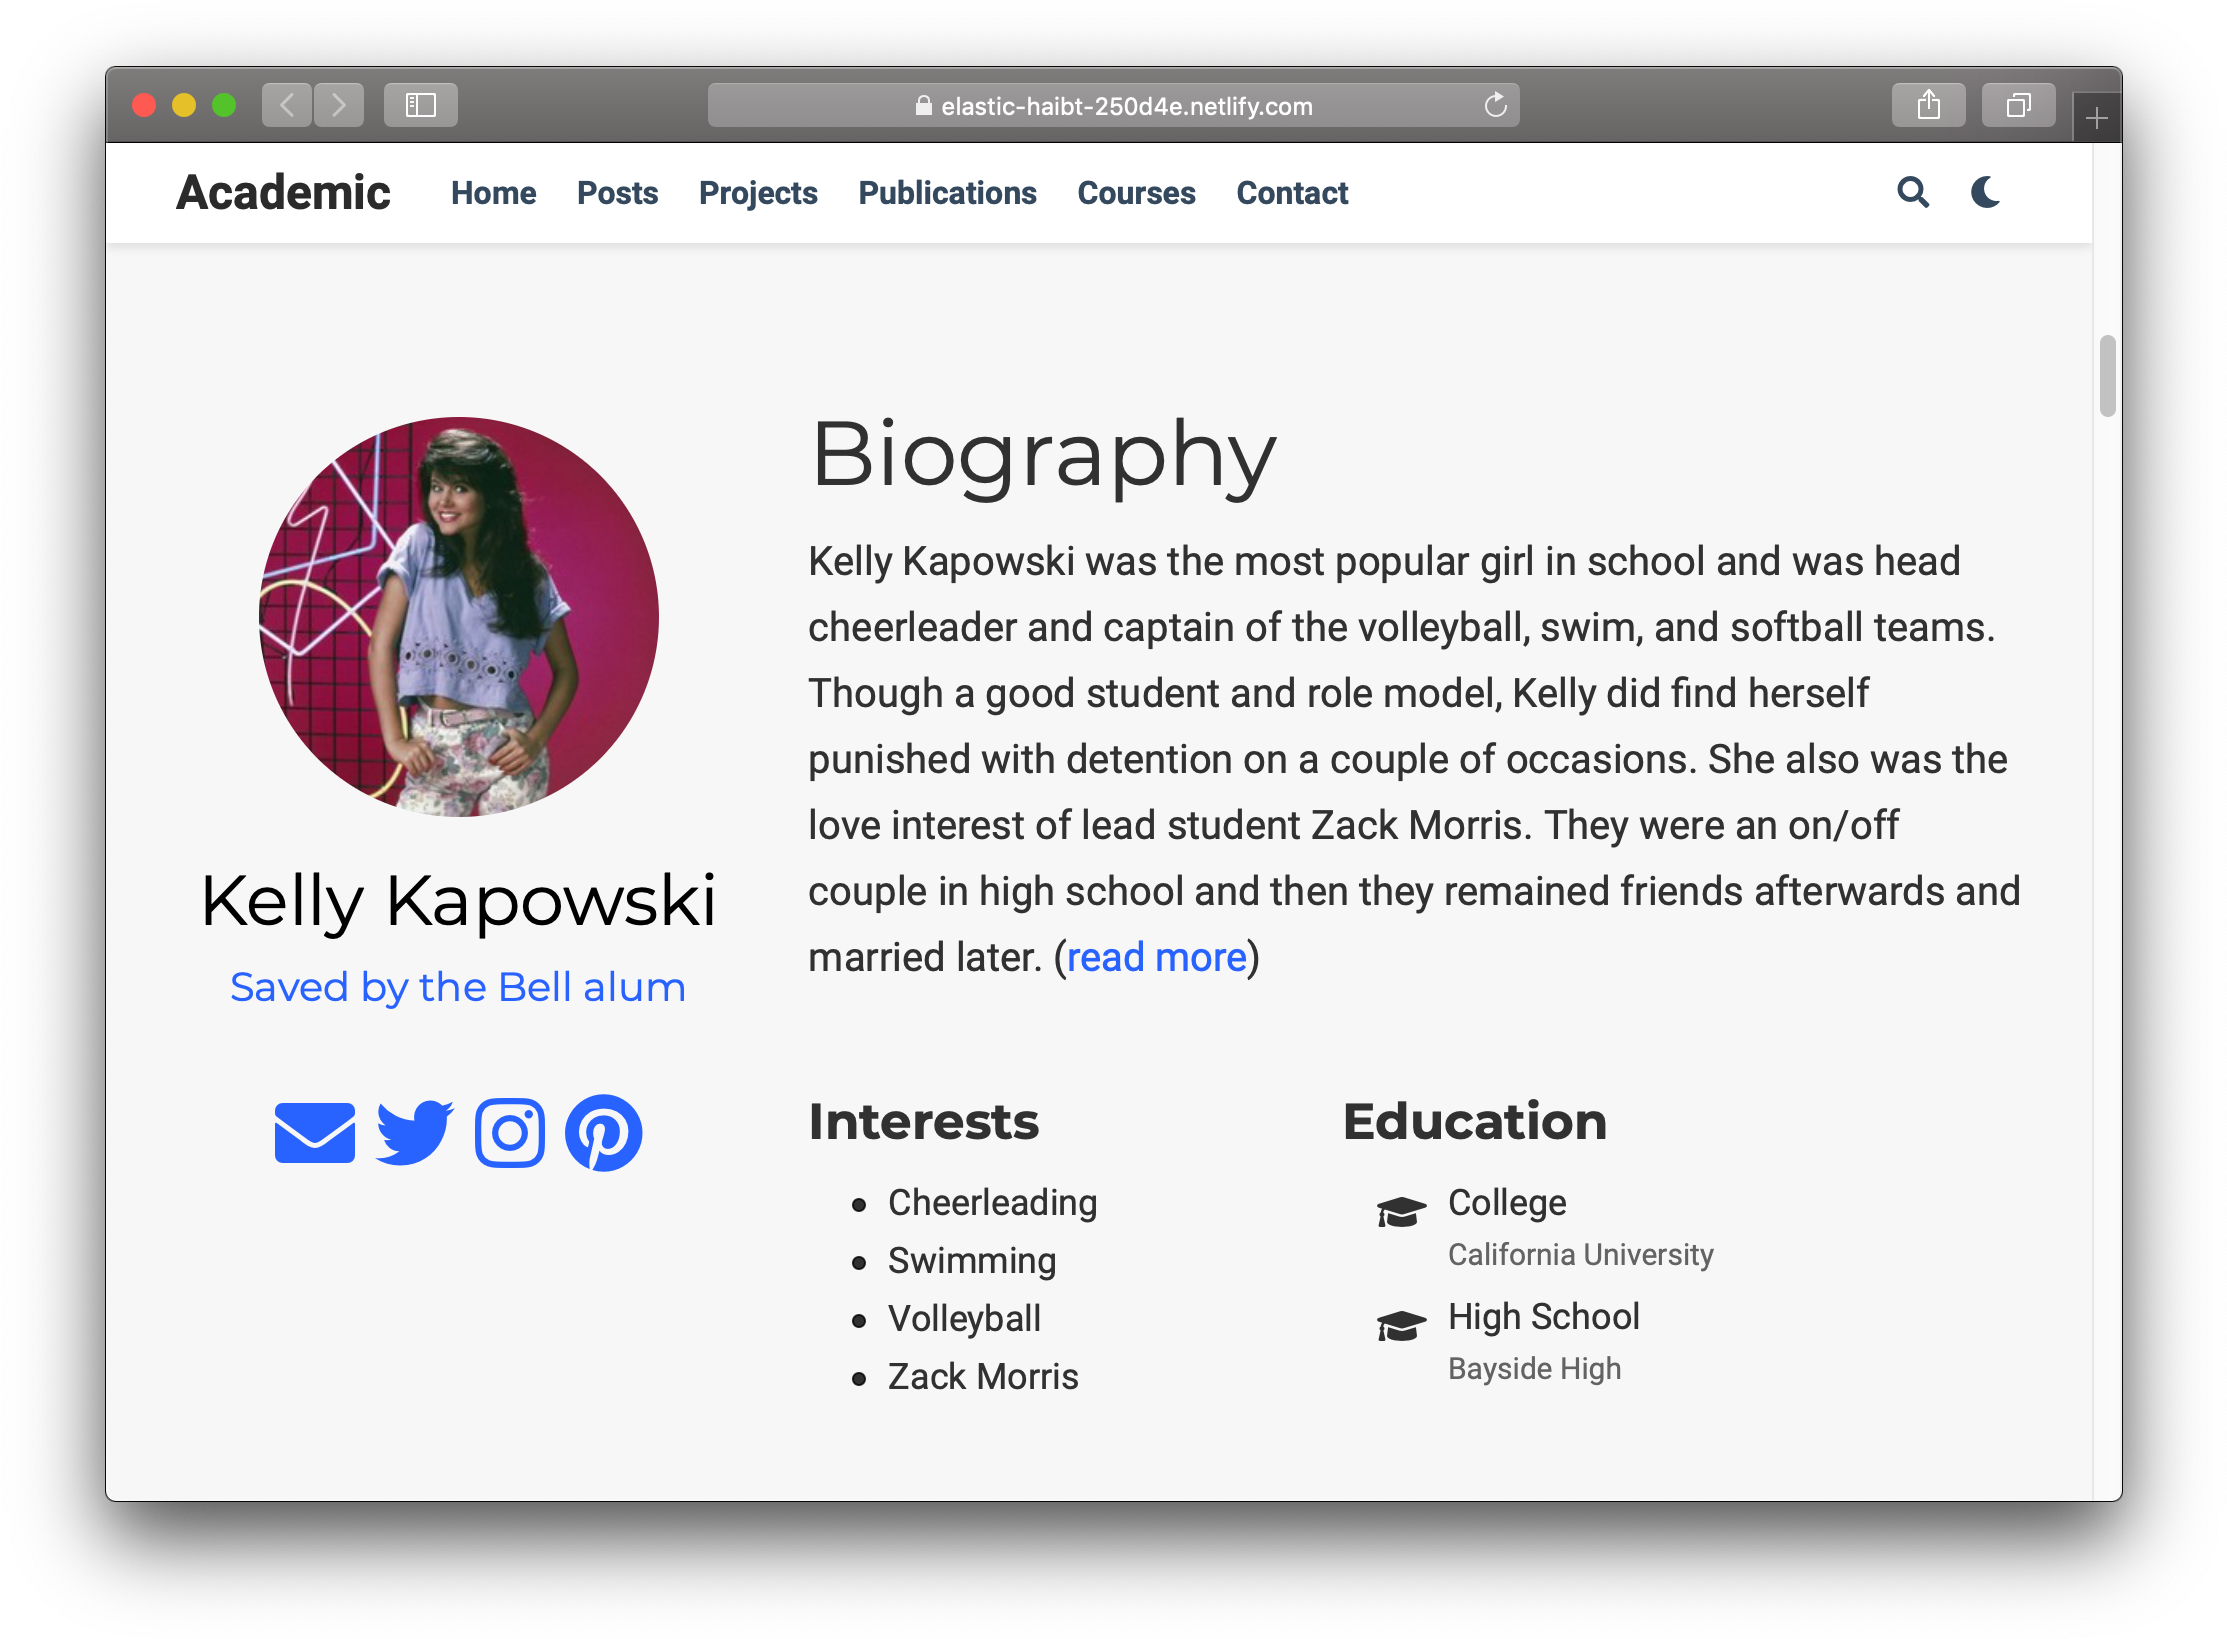Click the Zack Morris interest item

coord(983,1377)
